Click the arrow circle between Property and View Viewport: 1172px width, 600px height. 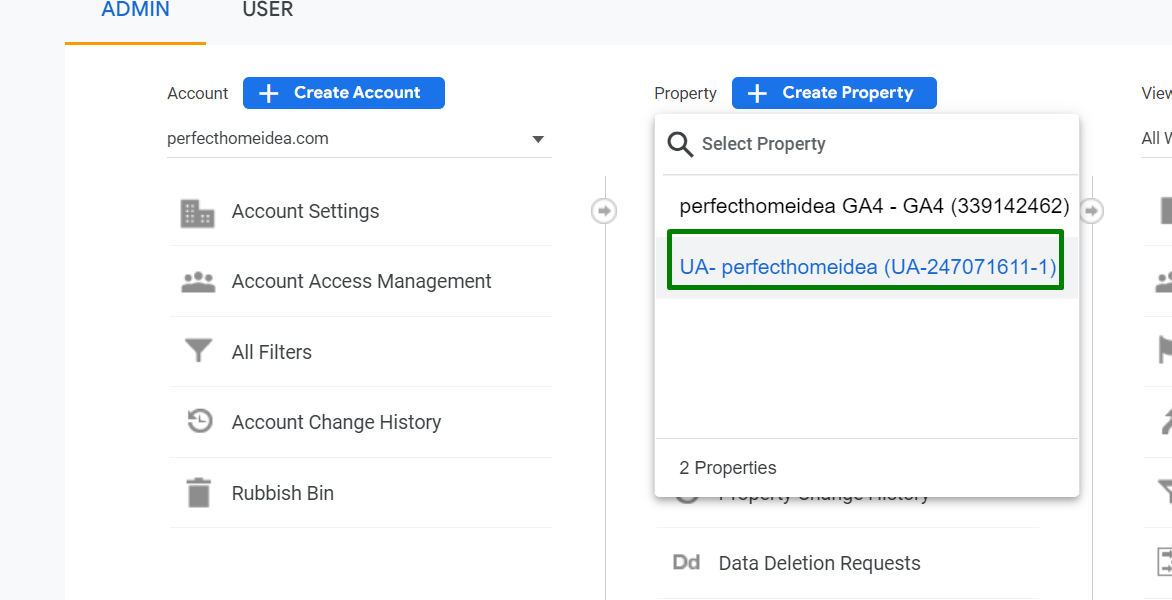pos(1091,211)
